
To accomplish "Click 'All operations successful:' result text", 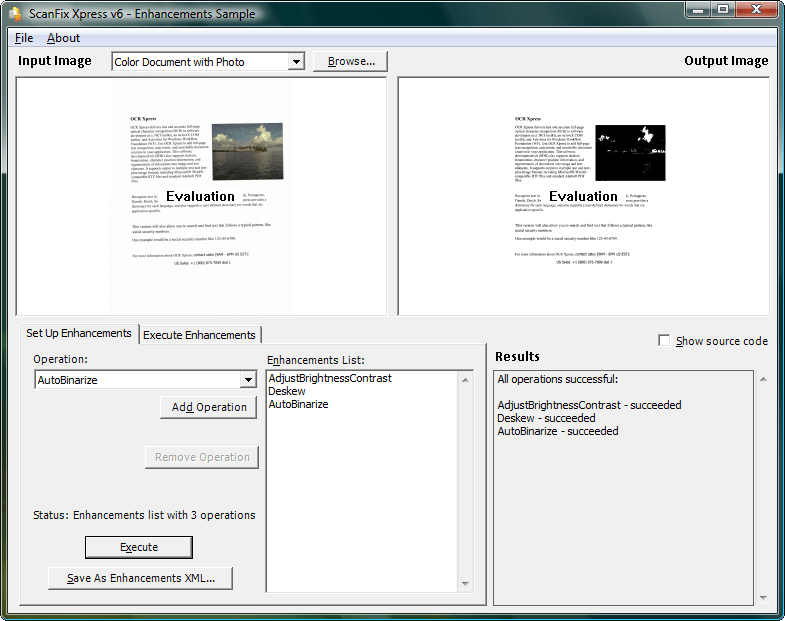I will pyautogui.click(x=558, y=379).
